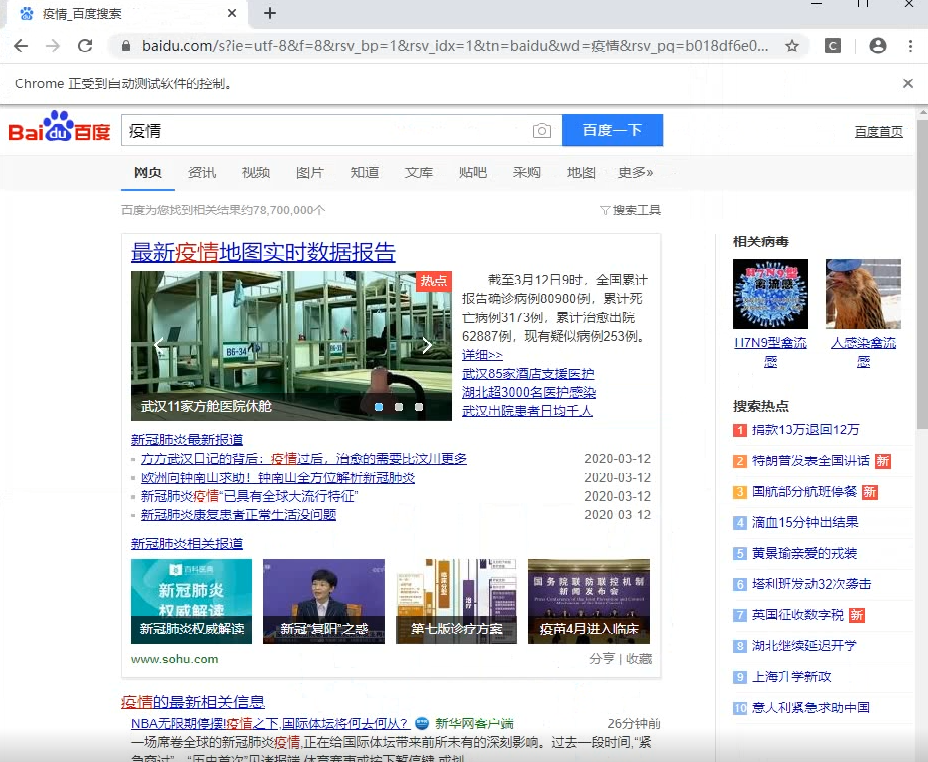
Task: Open hot search 湖北继续延迟开学
Action: (x=804, y=645)
